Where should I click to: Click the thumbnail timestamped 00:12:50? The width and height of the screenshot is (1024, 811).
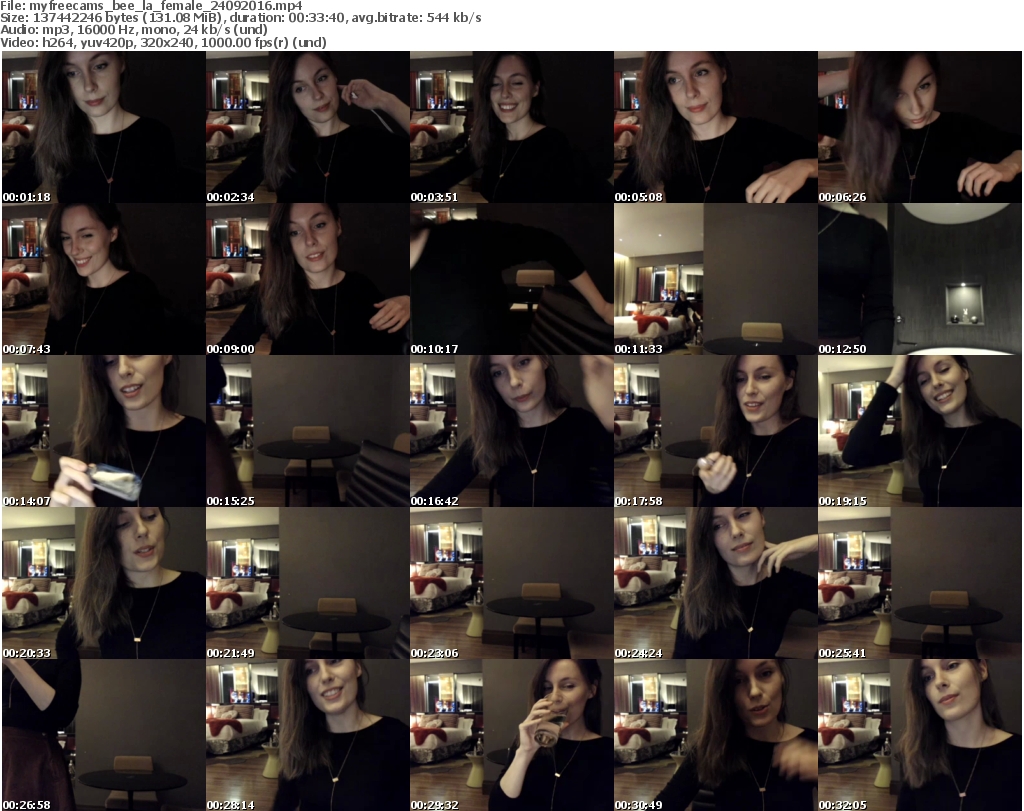tap(920, 279)
